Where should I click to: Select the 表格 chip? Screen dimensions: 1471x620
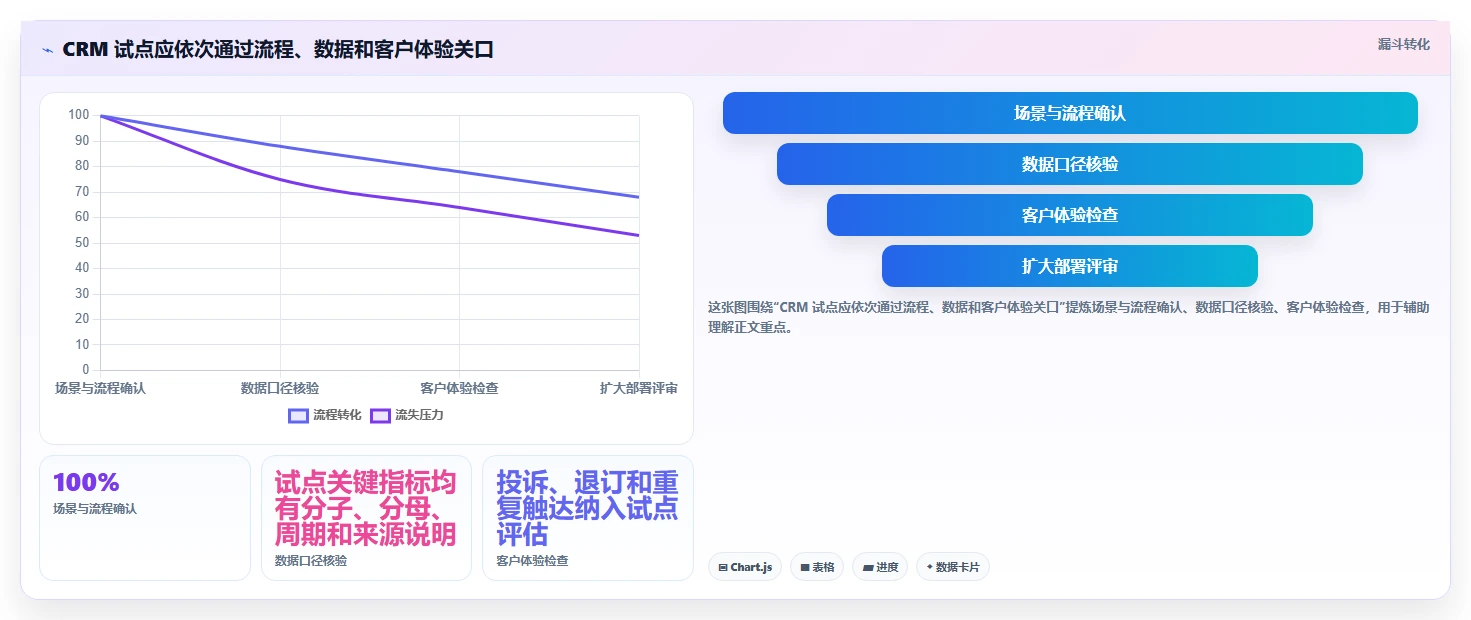click(x=817, y=567)
